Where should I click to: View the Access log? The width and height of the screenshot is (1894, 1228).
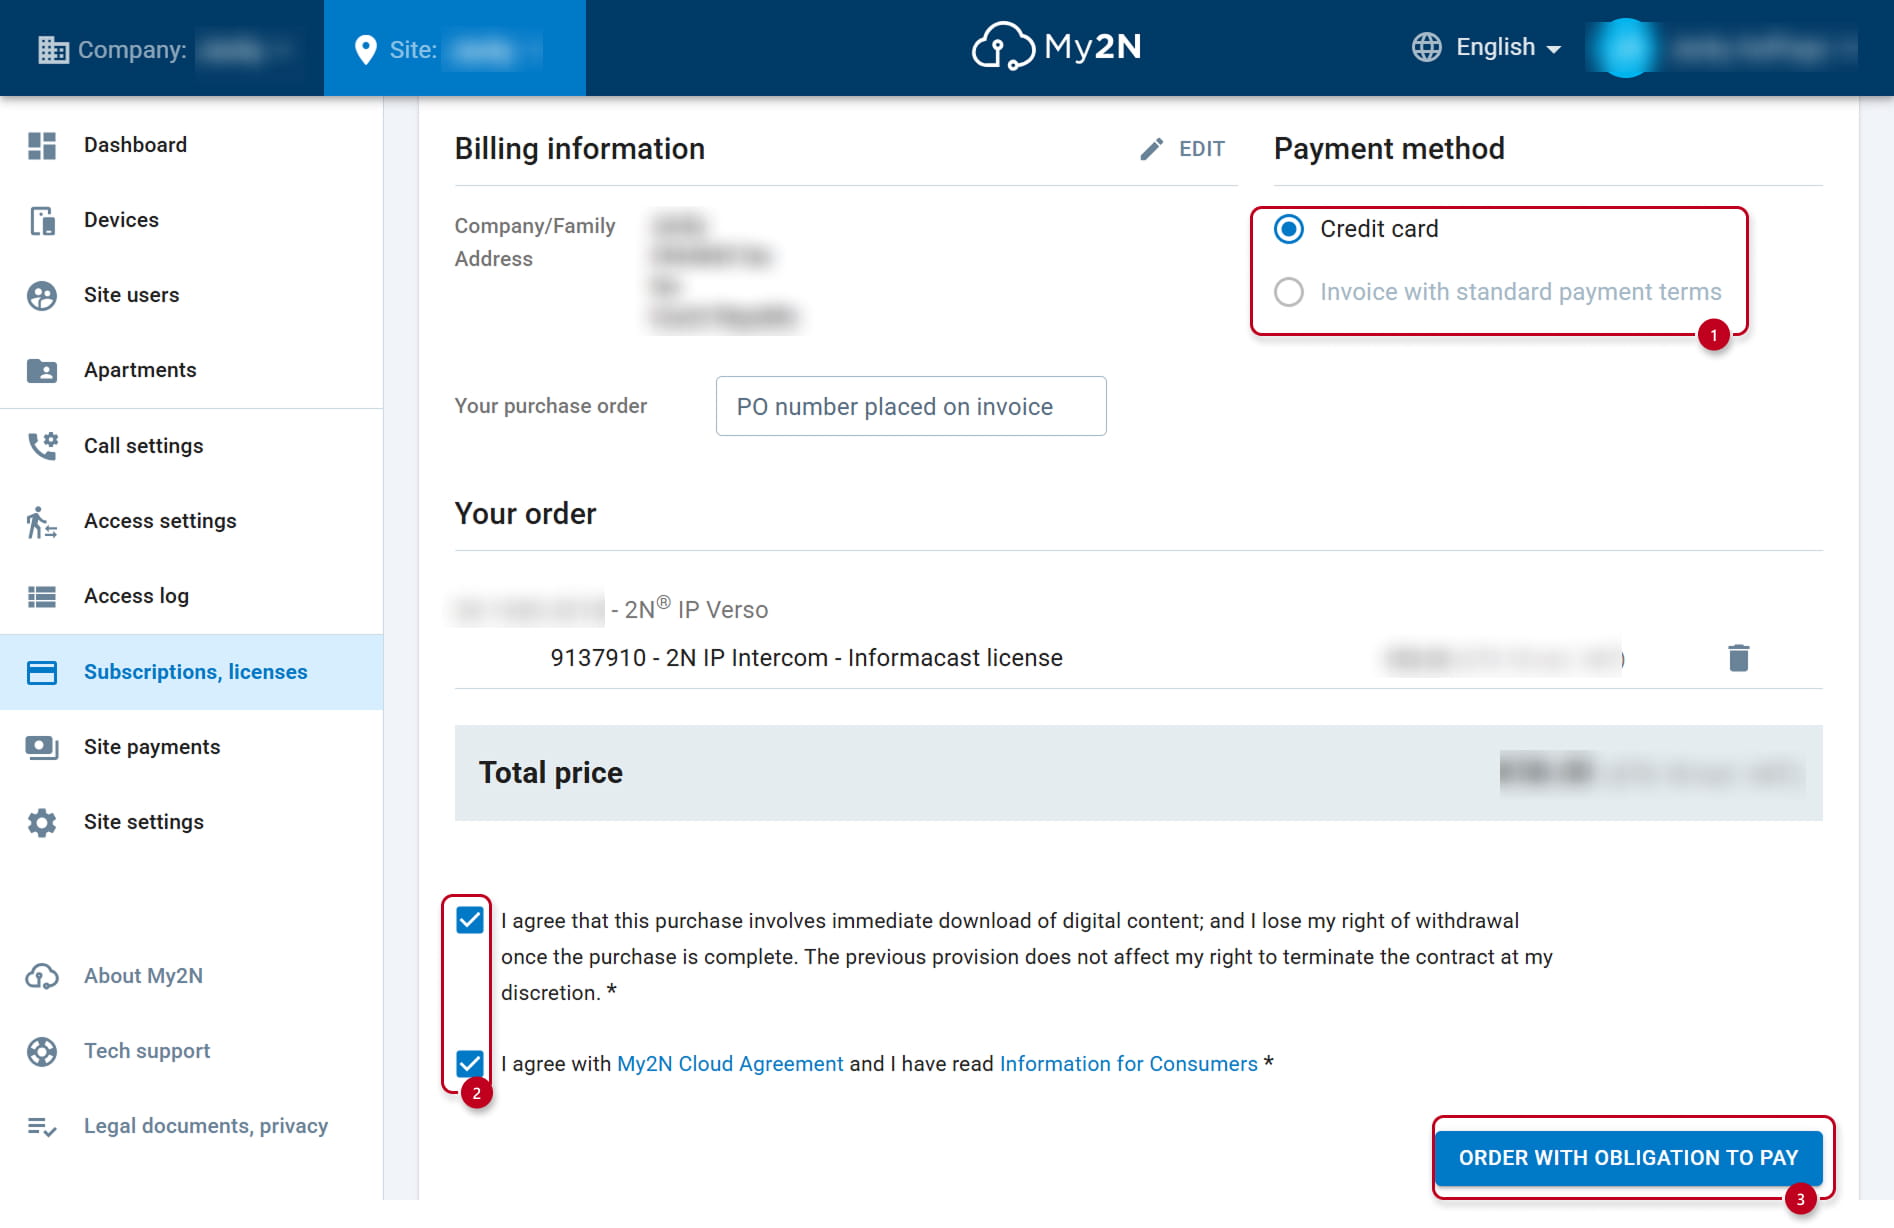[x=191, y=596]
